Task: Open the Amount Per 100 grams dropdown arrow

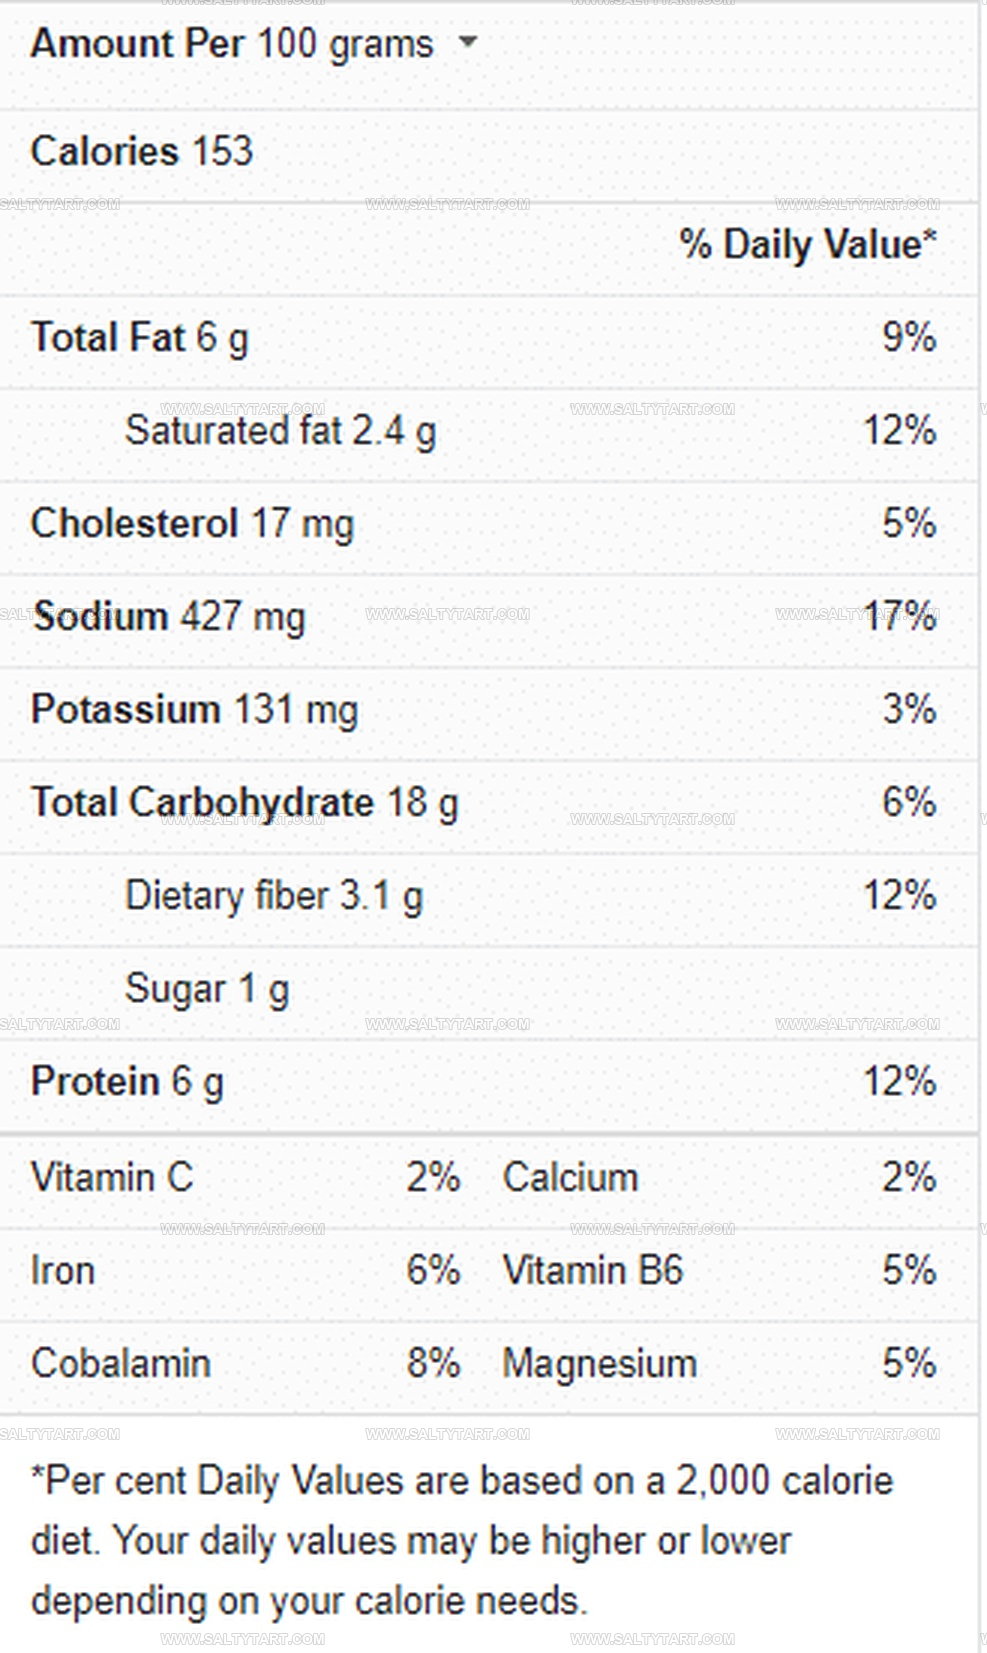Action: coord(467,43)
